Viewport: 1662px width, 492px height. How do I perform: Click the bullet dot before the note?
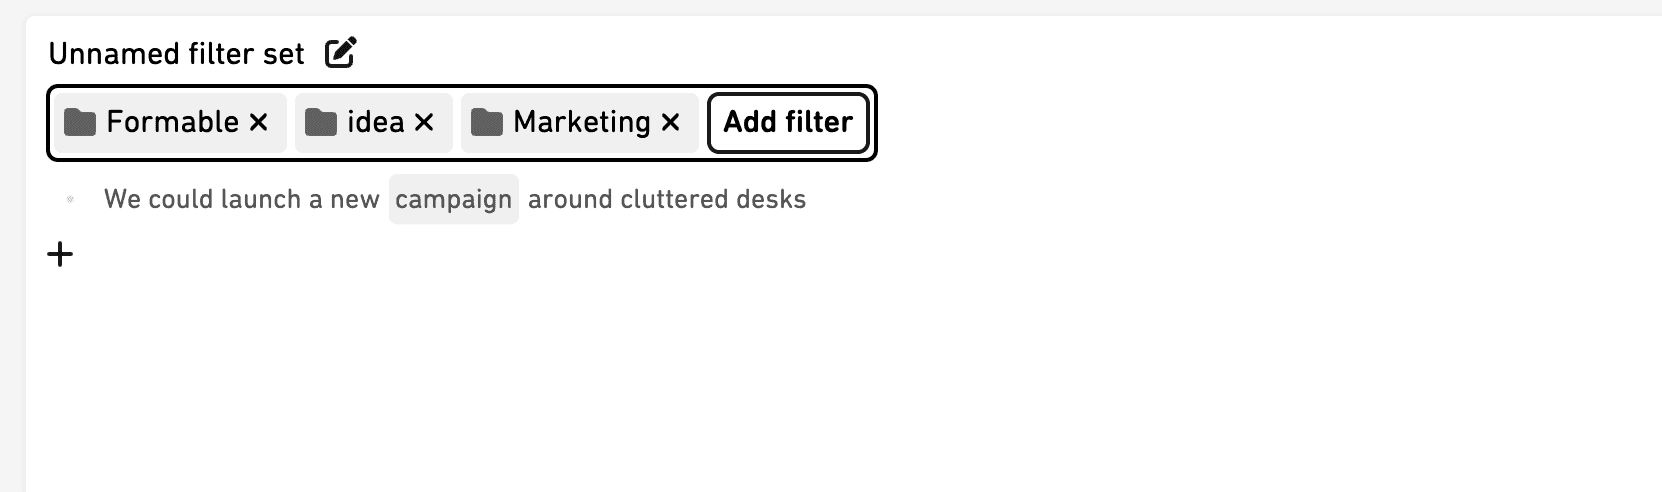point(70,199)
